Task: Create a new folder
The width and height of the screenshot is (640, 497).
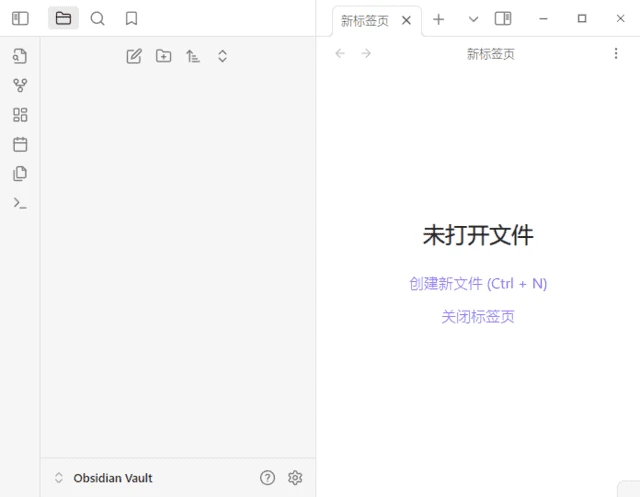Action: tap(164, 56)
